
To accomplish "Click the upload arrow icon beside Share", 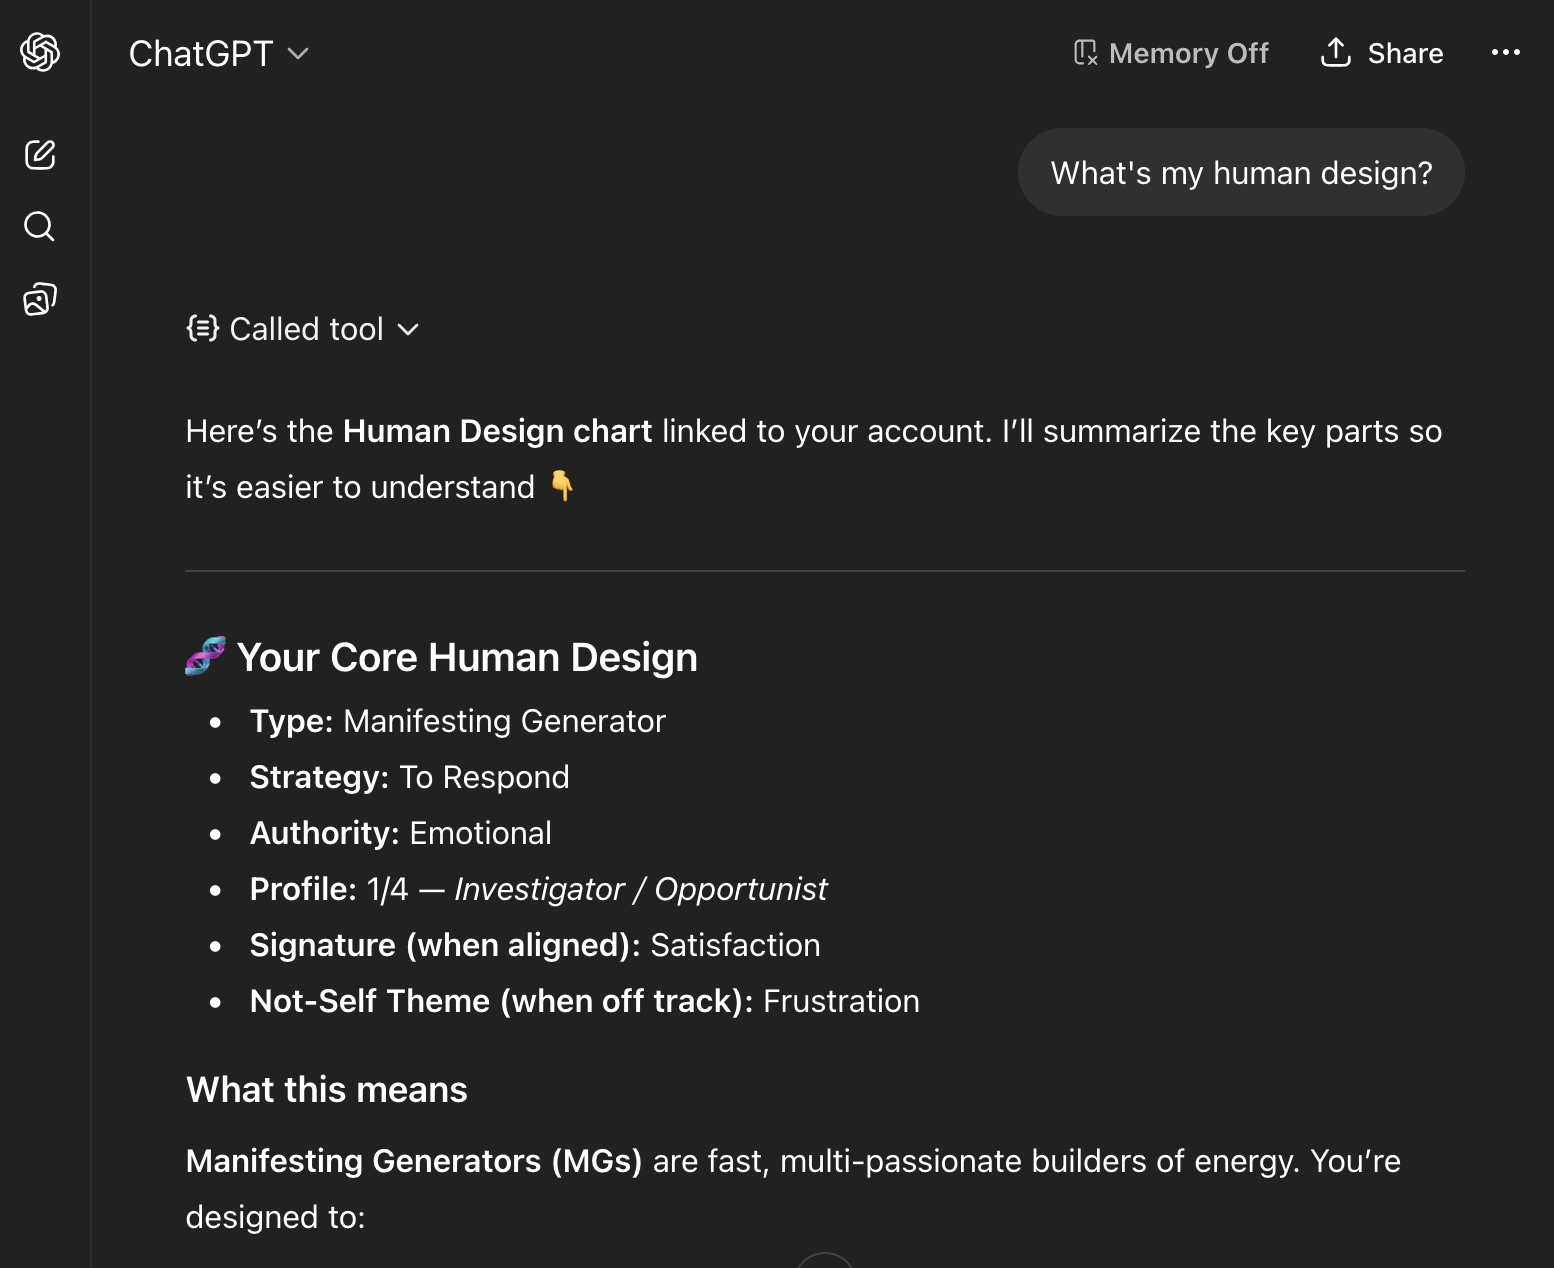I will [1336, 52].
